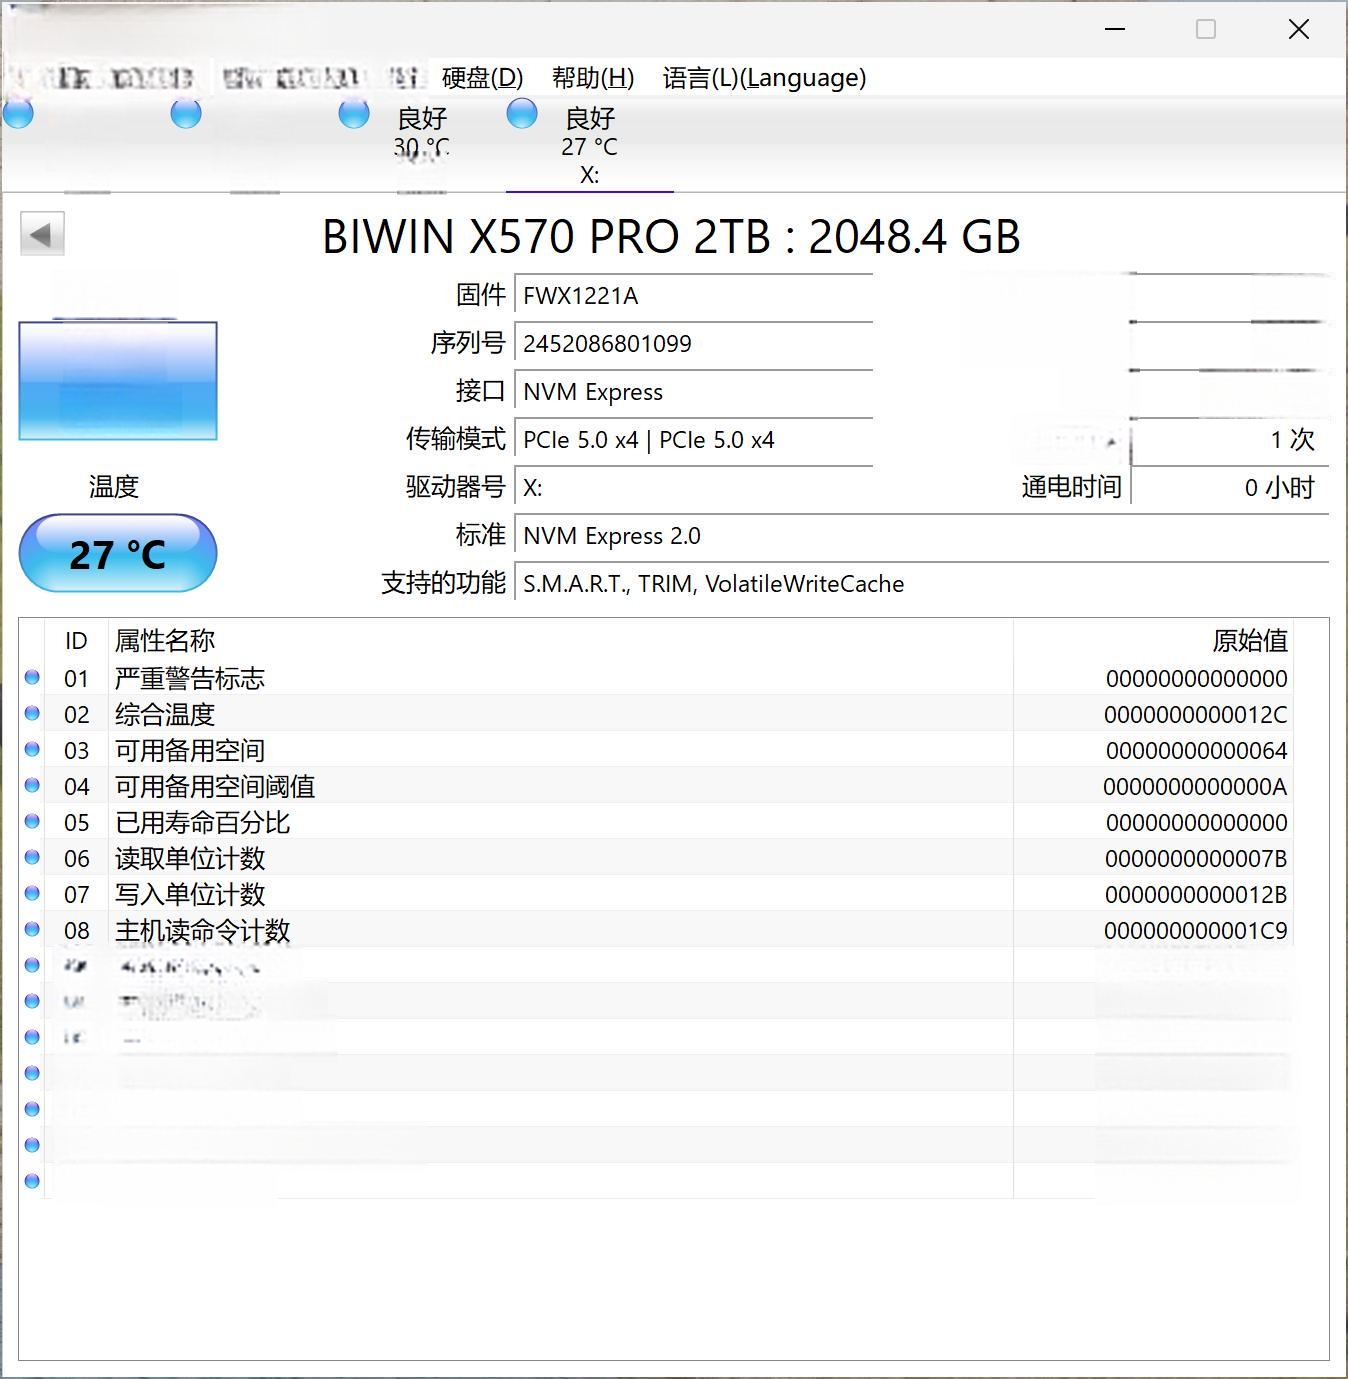Click the serial number field 2452086801099
Viewport: 1348px width, 1379px height.
[x=693, y=344]
